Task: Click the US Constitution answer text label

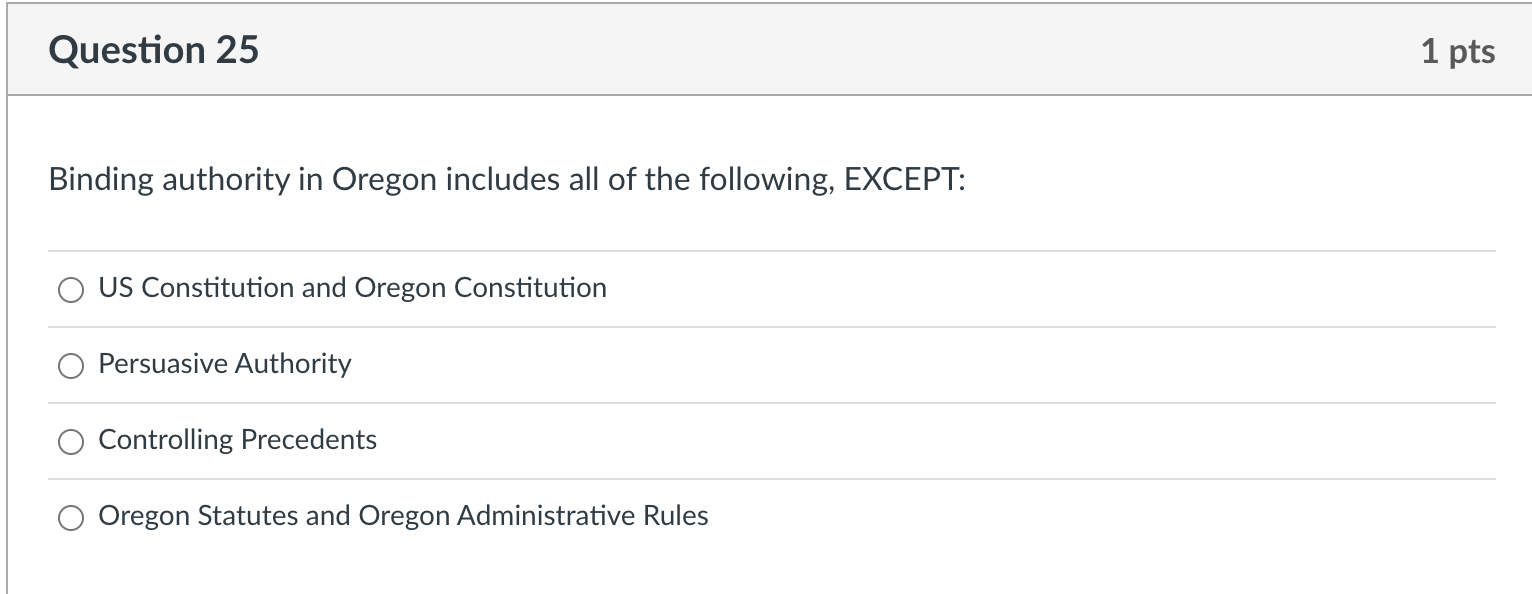Action: tap(352, 287)
